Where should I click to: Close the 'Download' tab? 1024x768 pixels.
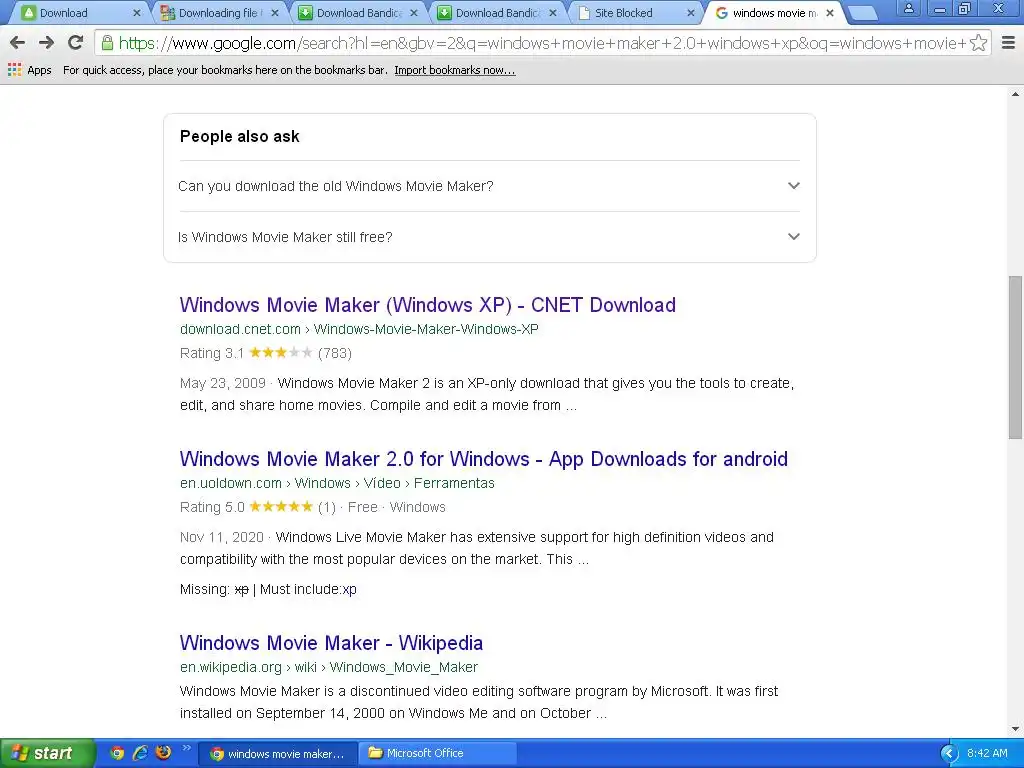point(136,13)
